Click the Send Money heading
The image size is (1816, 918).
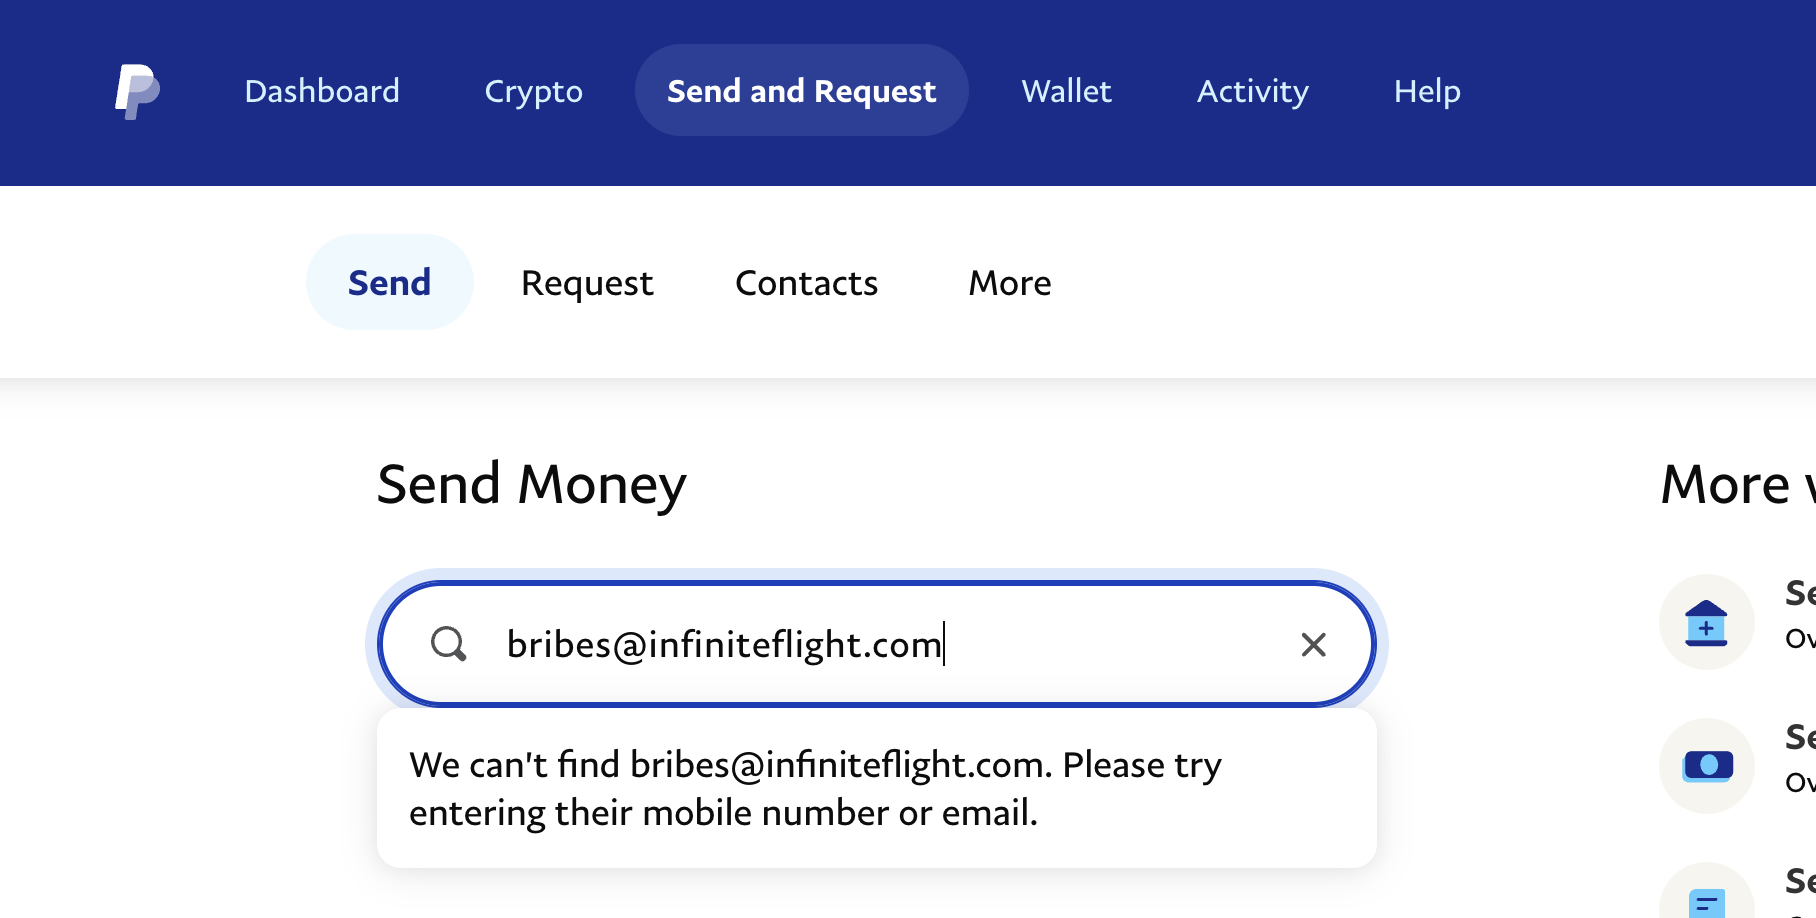point(531,485)
